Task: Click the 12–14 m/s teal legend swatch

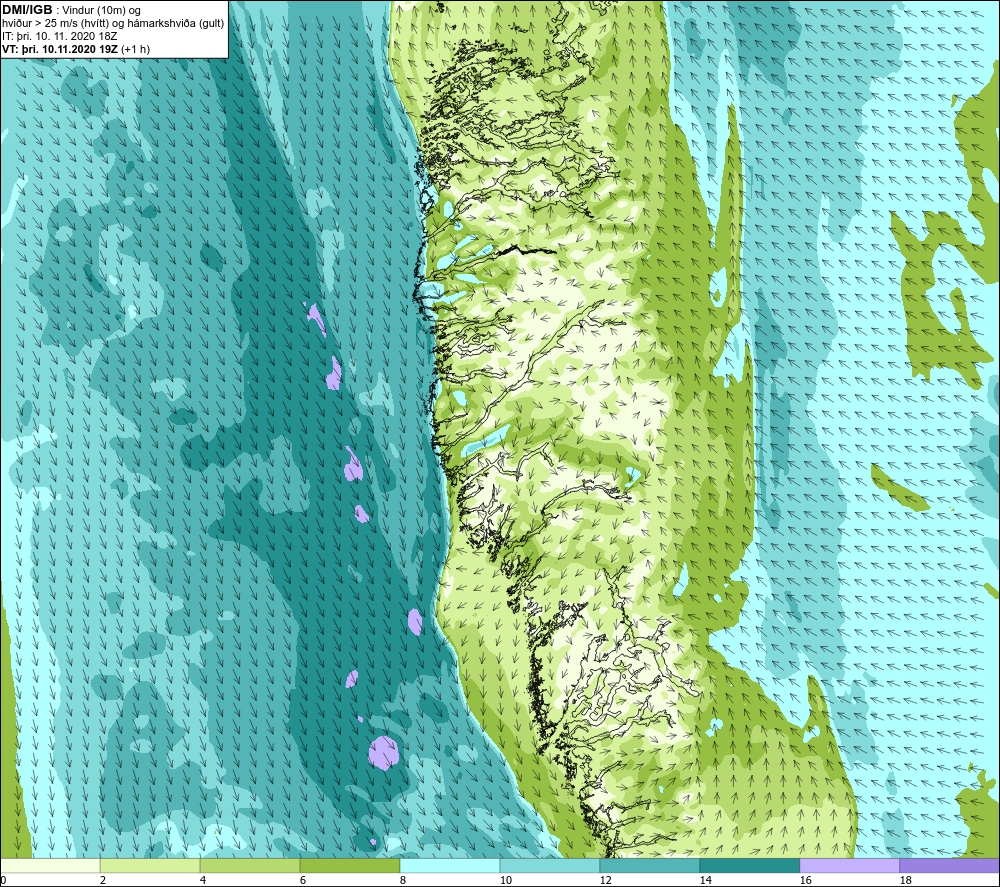Action: (650, 865)
